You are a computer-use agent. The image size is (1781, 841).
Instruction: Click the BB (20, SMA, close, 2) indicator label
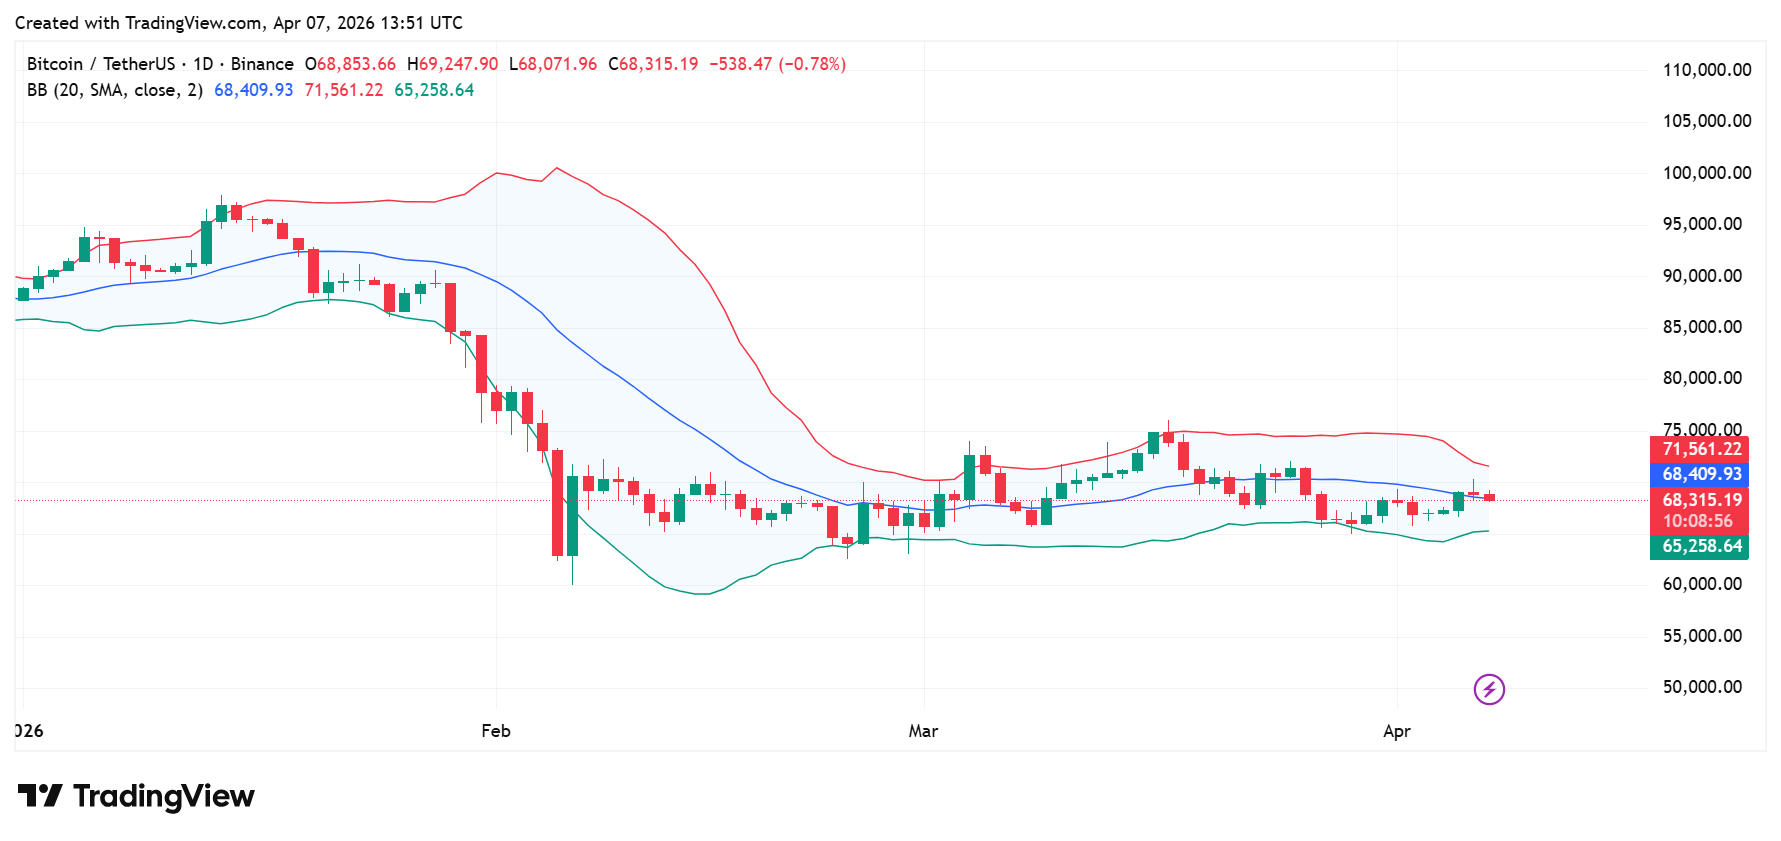pyautogui.click(x=114, y=90)
